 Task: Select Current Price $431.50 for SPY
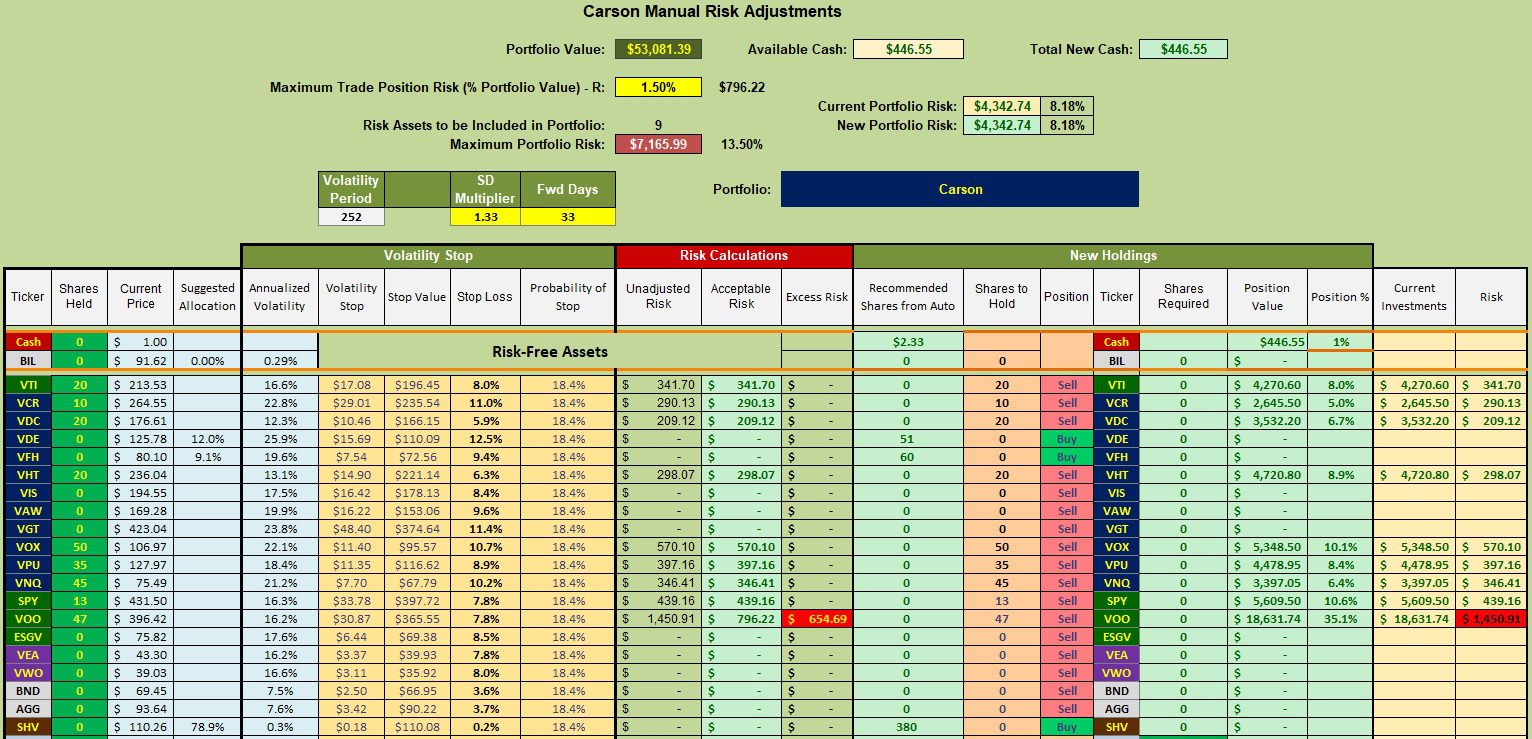pos(140,601)
